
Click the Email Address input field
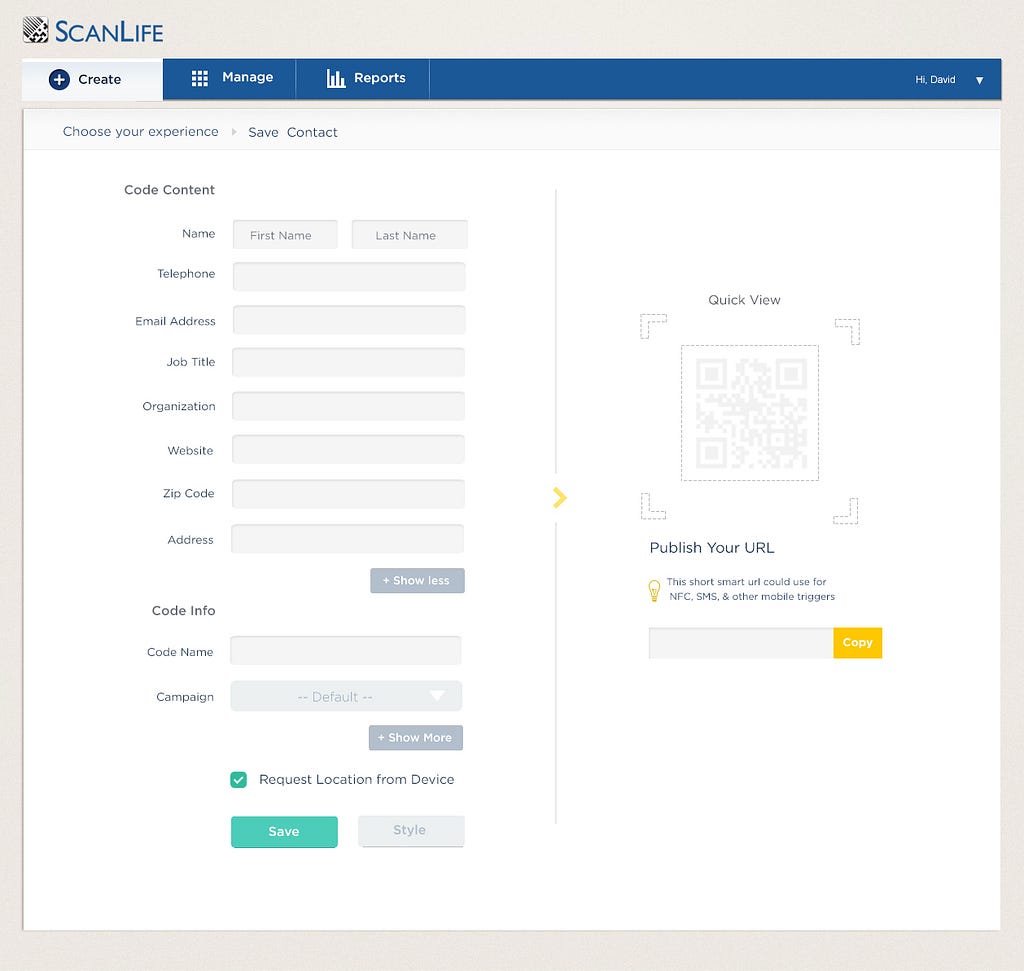coord(349,320)
